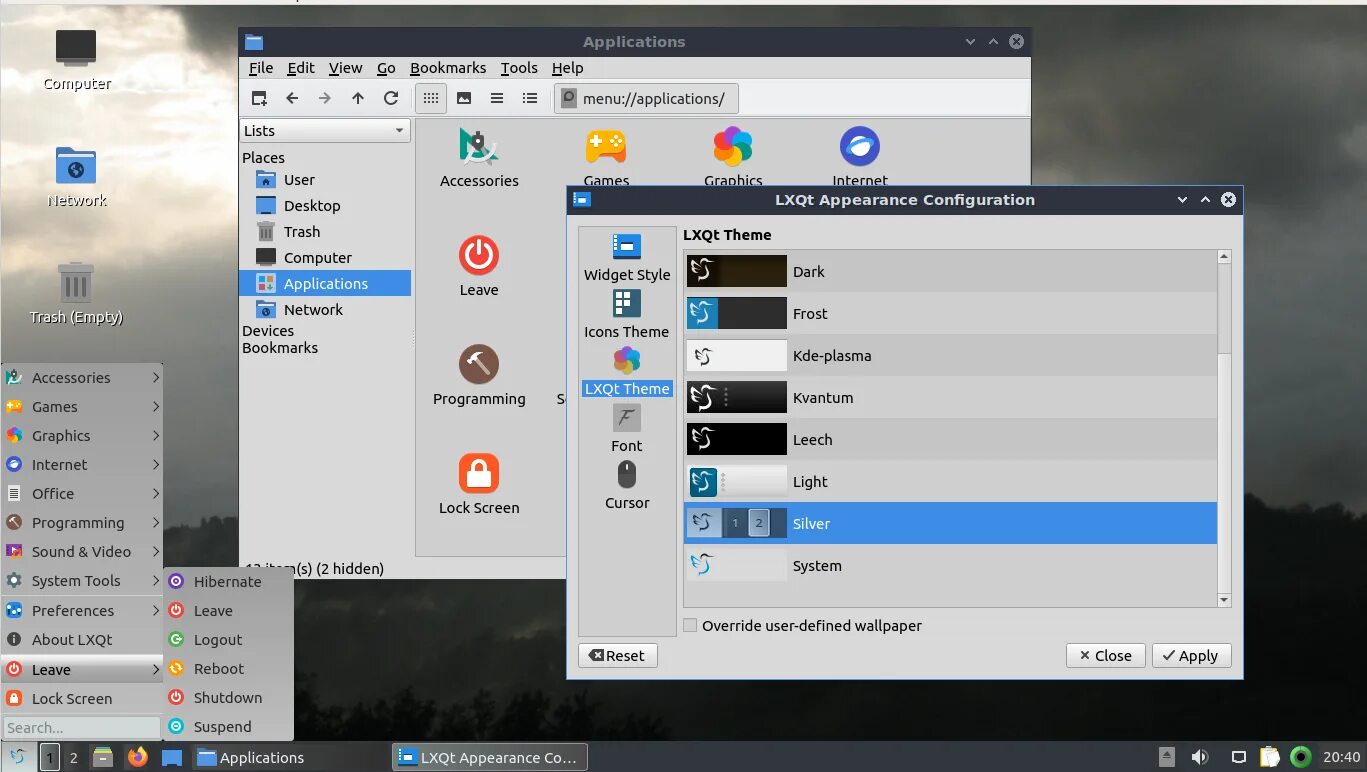1367x772 pixels.
Task: Select Cursor settings in appearance sidebar
Action: click(x=627, y=486)
